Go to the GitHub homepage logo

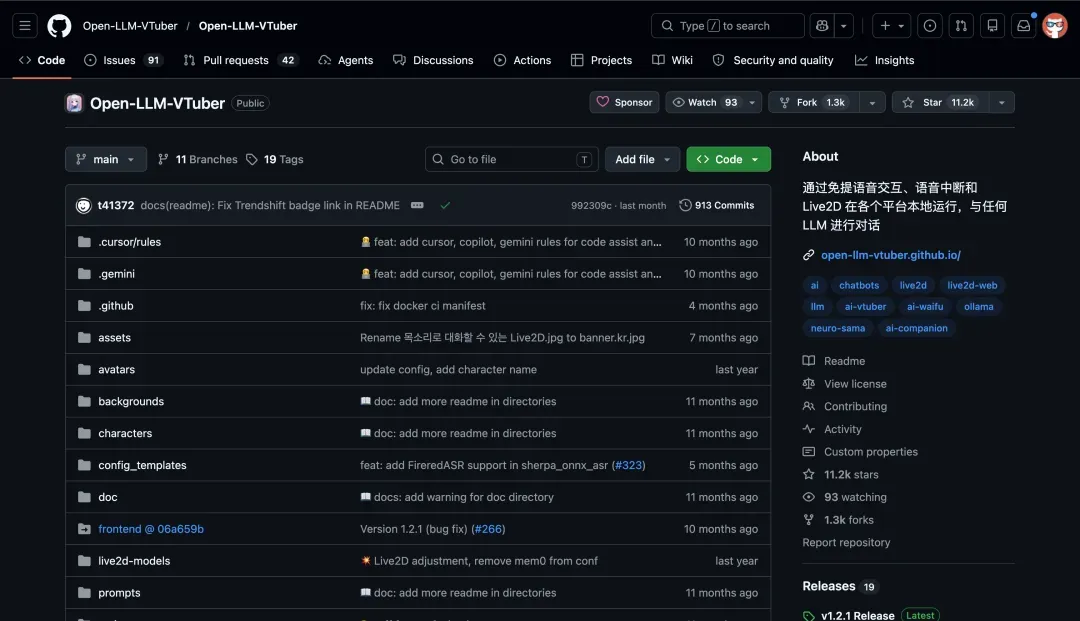(x=59, y=26)
